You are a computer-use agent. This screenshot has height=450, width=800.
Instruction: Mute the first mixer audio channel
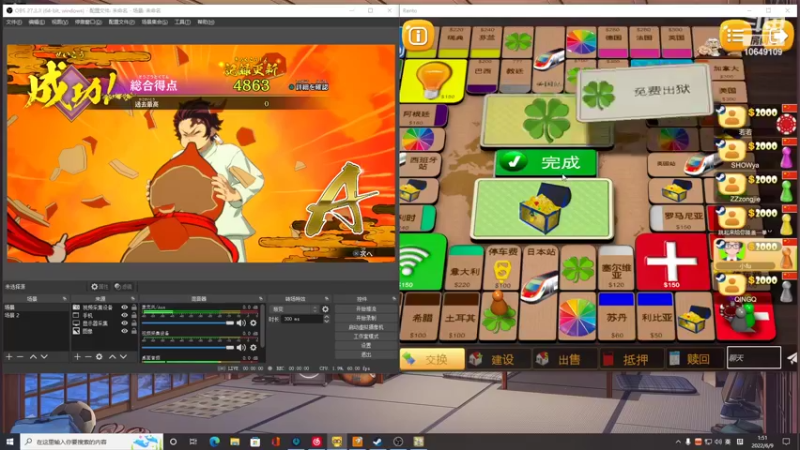tap(241, 323)
